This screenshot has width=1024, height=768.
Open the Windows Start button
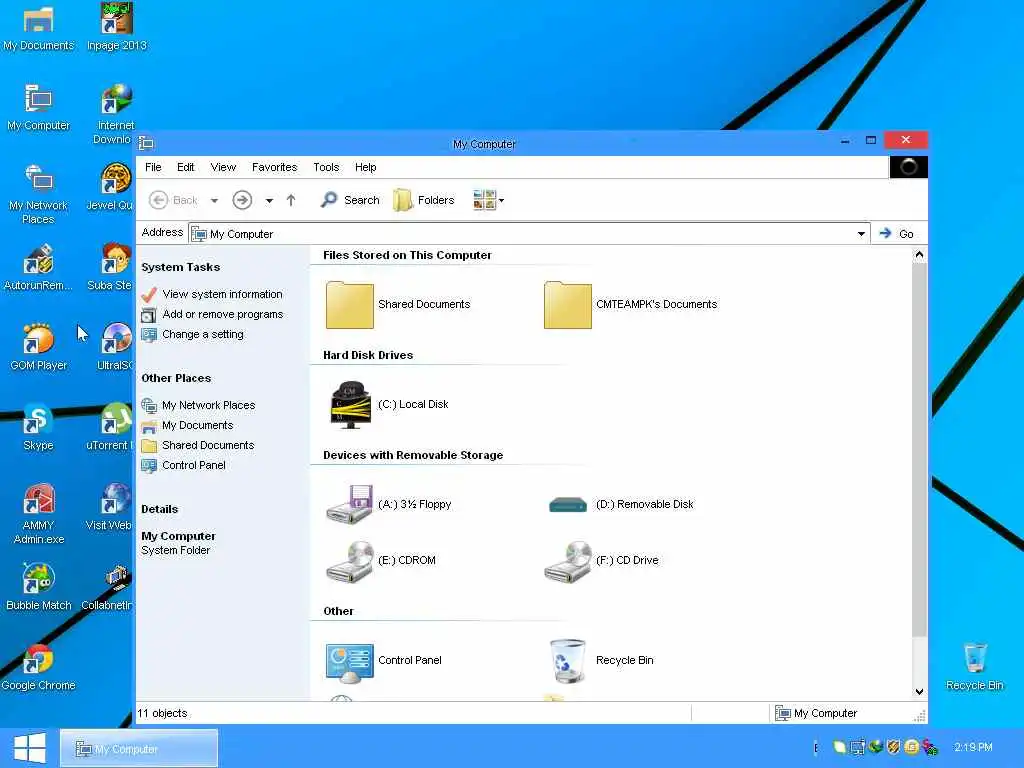click(29, 748)
